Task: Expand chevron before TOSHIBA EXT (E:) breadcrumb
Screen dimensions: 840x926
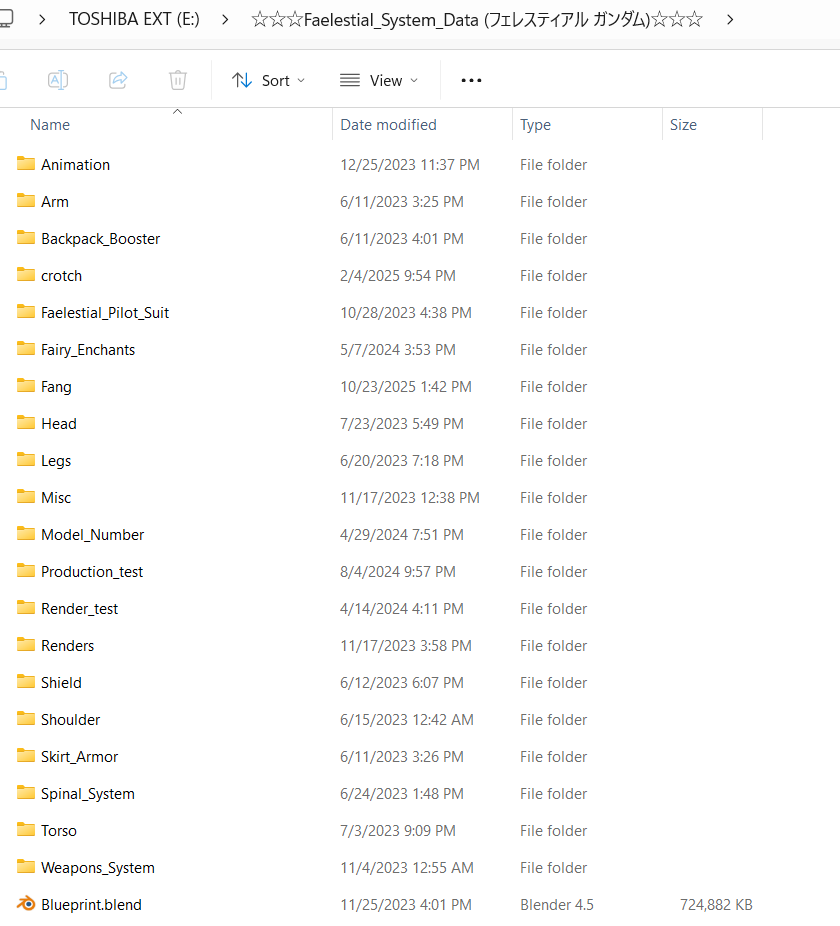Action: pos(42,20)
